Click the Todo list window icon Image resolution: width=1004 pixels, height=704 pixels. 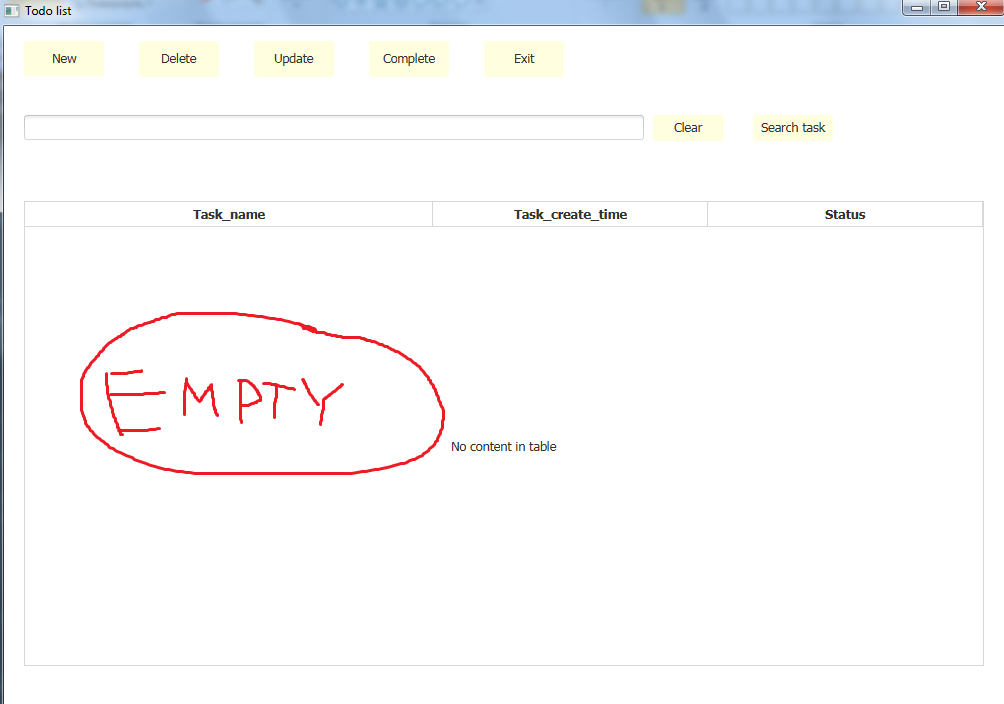[x=12, y=11]
